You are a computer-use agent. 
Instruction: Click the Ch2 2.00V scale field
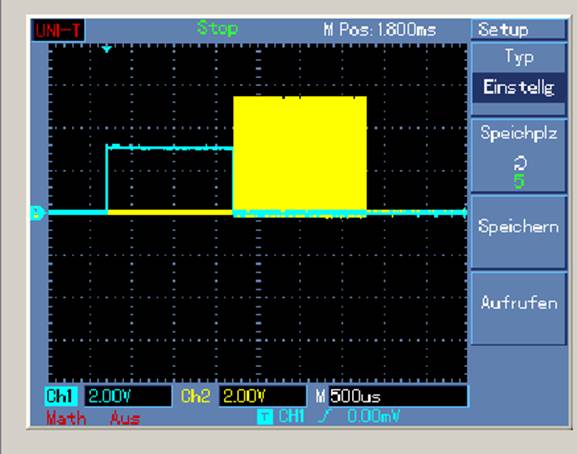[262, 396]
